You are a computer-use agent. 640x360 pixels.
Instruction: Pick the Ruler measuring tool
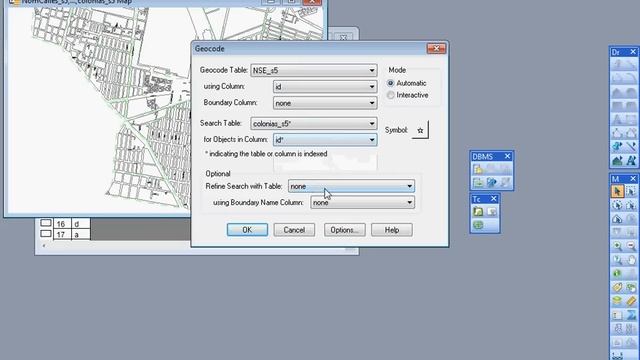coord(631,301)
